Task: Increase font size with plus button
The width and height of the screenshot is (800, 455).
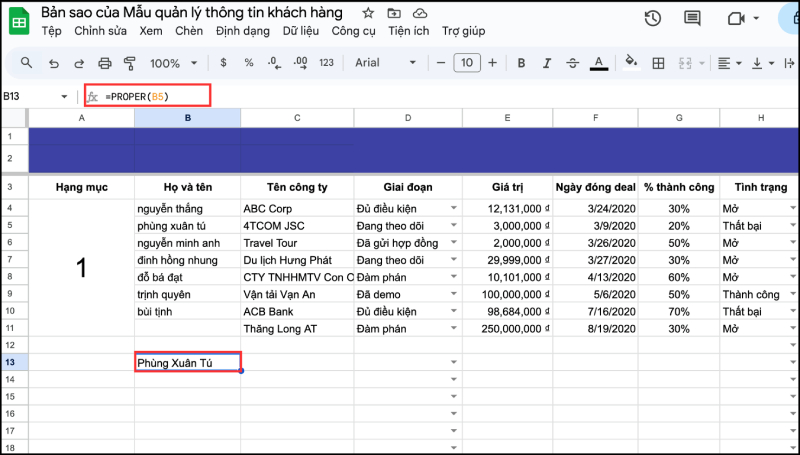Action: [491, 63]
